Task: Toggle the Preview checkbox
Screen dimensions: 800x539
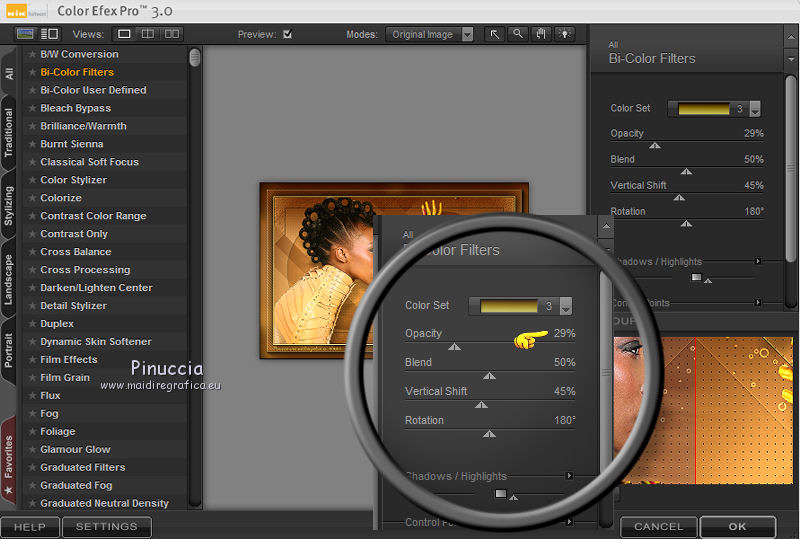Action: (x=288, y=34)
